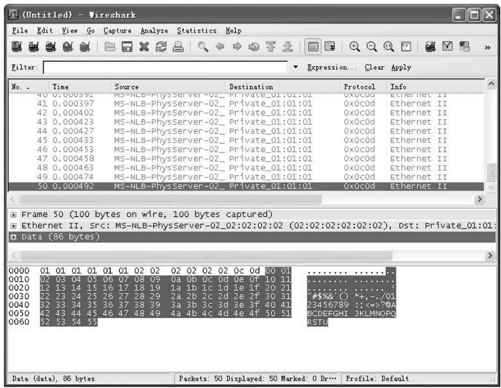The image size is (501, 388).
Task: Focus the display filter text field
Action: 165,68
